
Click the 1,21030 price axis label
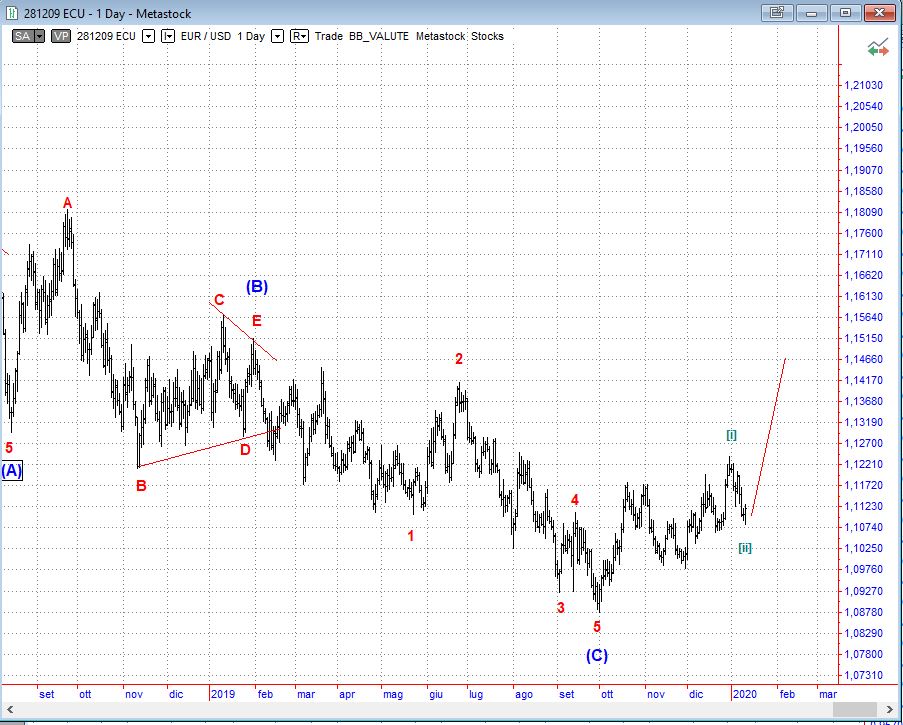pyautogui.click(x=863, y=85)
